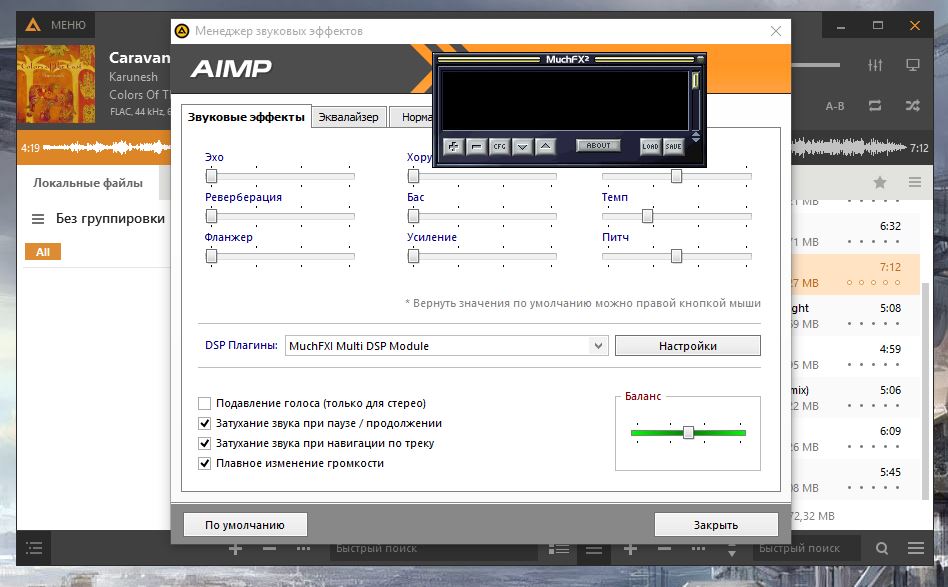Click the visualization monitor icon
948x587 pixels.
click(x=912, y=65)
